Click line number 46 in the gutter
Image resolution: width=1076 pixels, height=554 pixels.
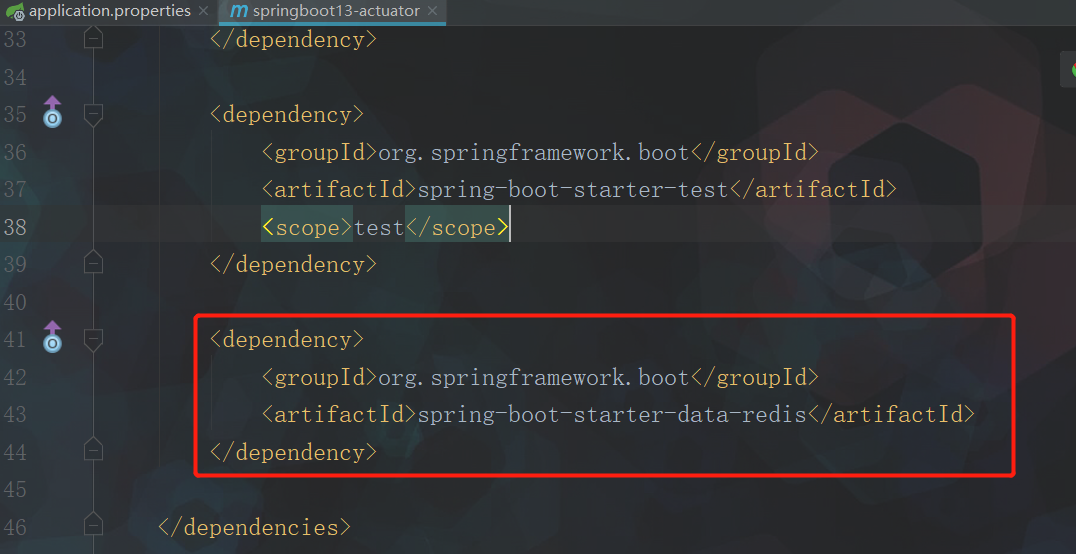(15, 527)
